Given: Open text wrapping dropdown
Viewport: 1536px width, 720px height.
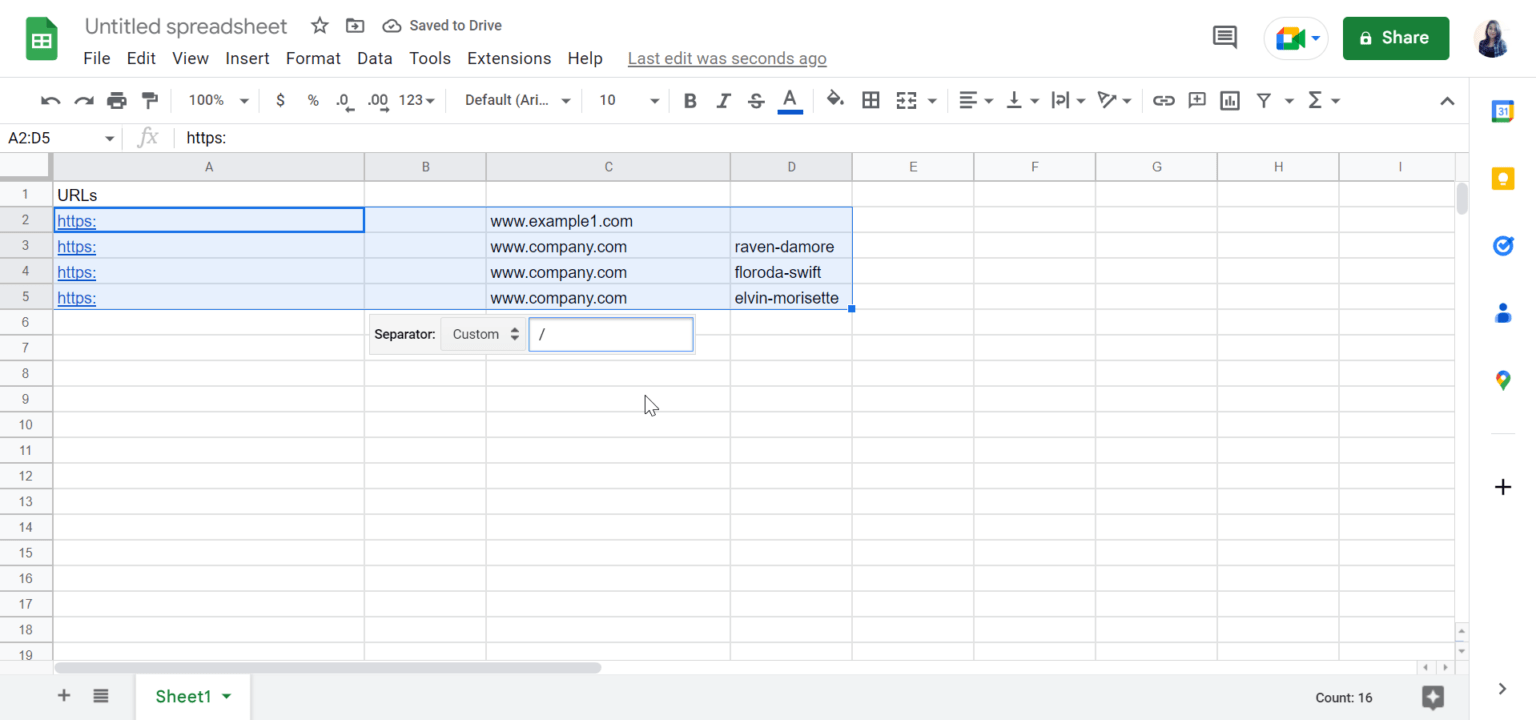Looking at the screenshot, I should pos(1068,100).
